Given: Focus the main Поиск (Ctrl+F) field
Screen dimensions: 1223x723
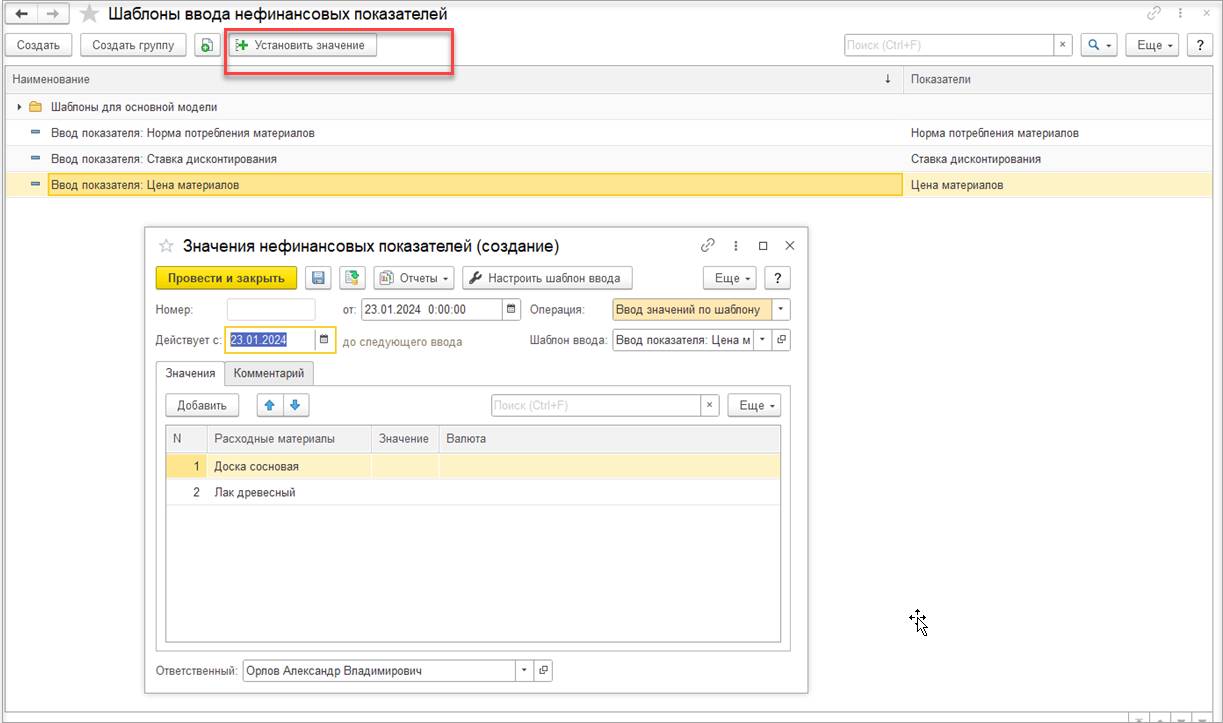Looking at the screenshot, I should (x=949, y=45).
